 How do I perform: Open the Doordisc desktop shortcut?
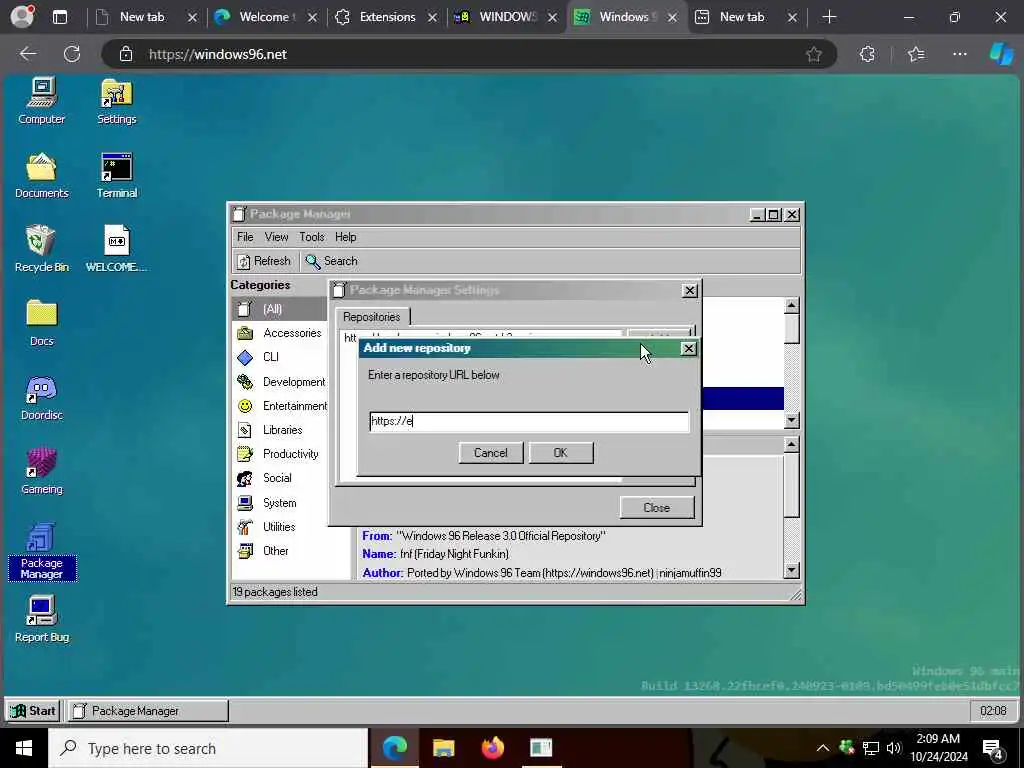[x=42, y=397]
